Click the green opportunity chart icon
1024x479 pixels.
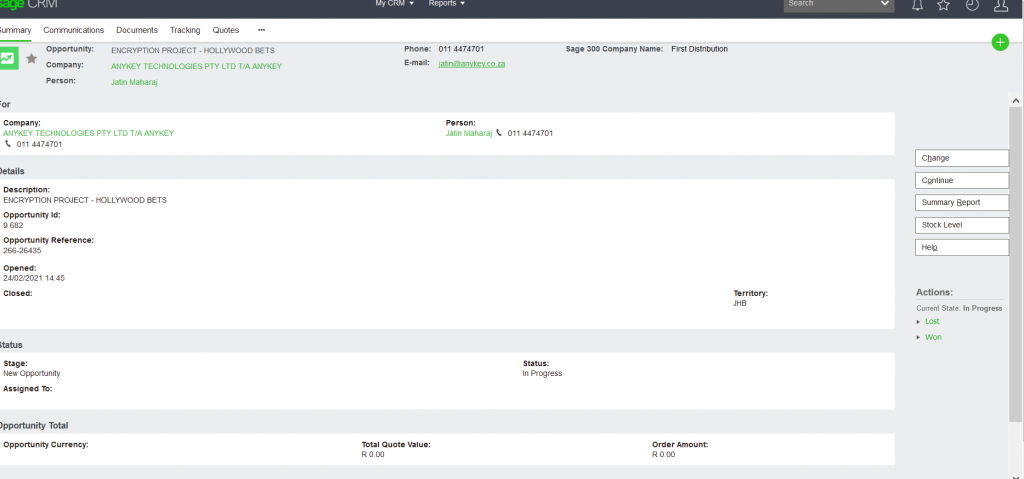(x=8, y=59)
